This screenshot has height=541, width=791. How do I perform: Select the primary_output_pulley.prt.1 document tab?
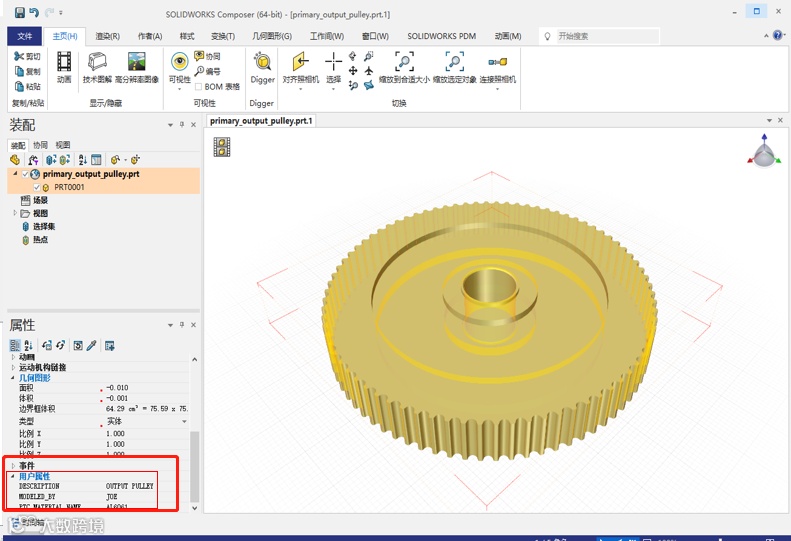[x=261, y=121]
